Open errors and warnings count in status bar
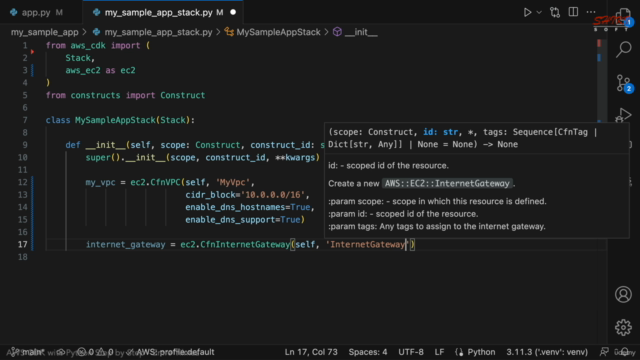Image resolution: width=640 pixels, height=360 pixels. [x=95, y=352]
